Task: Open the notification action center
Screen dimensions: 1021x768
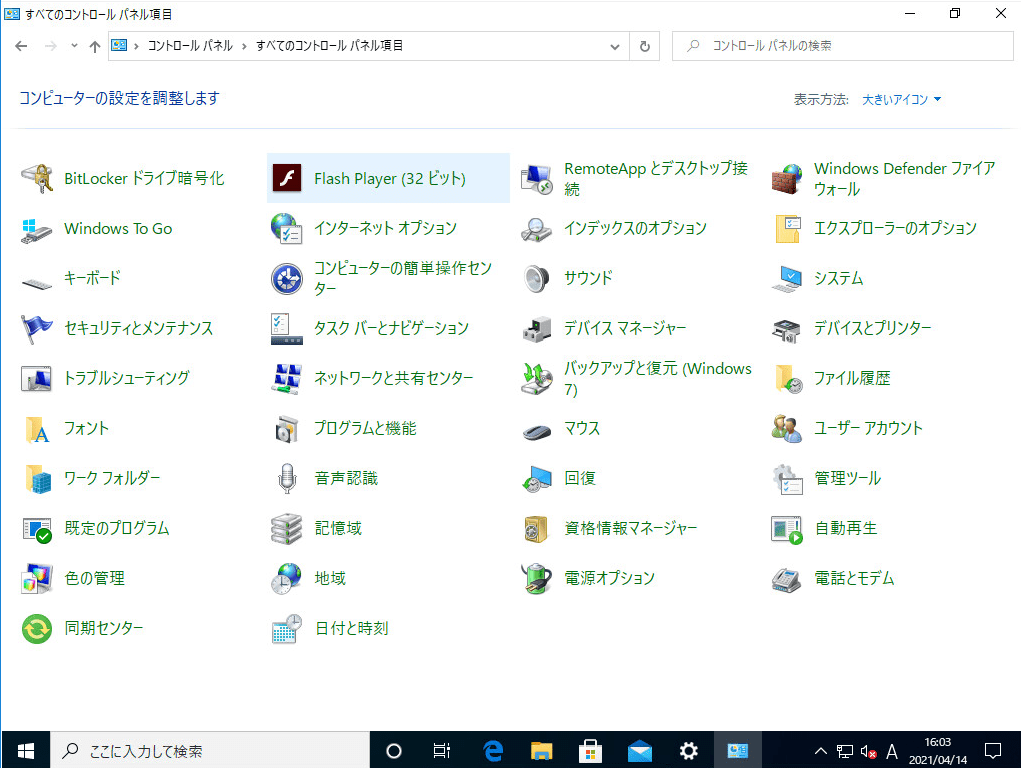Action: tap(992, 751)
